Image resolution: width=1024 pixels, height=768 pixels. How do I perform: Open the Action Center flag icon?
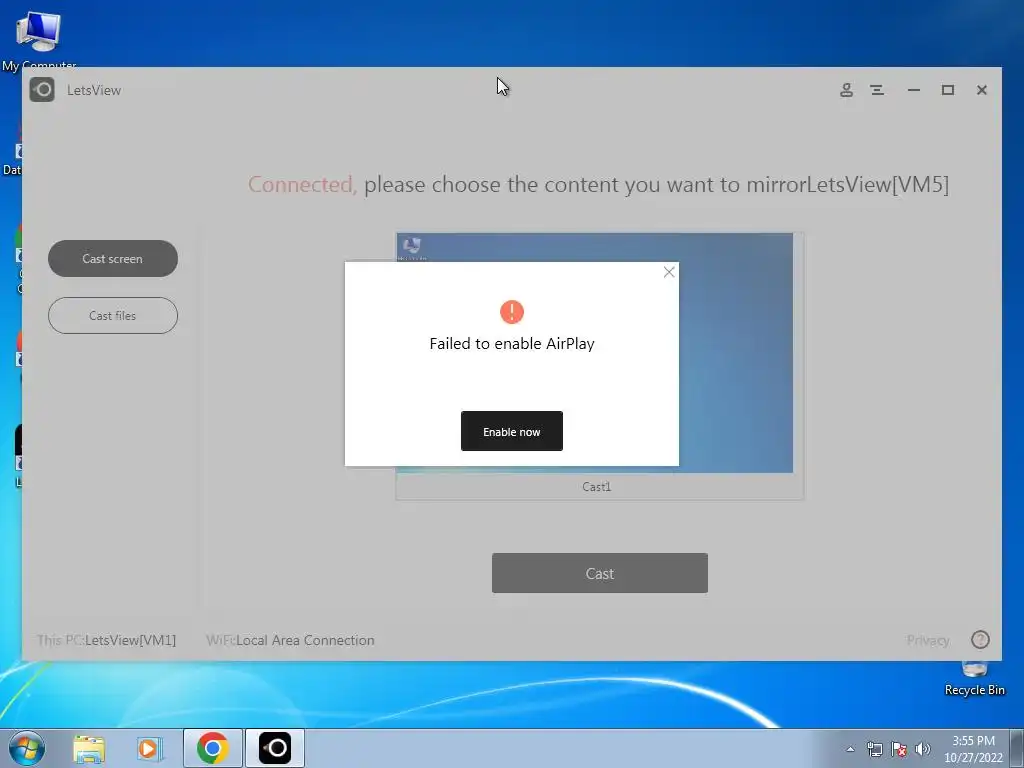click(x=899, y=749)
